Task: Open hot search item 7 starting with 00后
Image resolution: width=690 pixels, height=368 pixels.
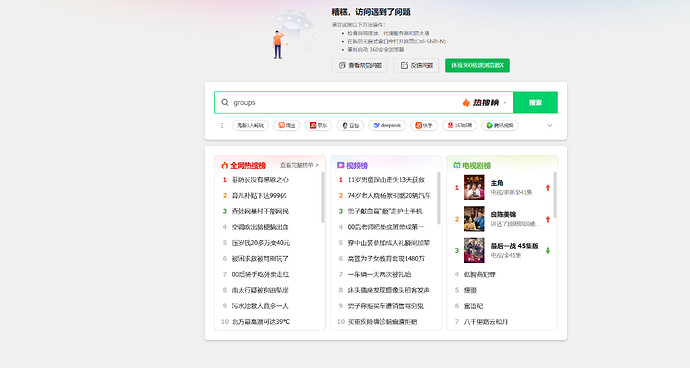Action: click(x=260, y=275)
